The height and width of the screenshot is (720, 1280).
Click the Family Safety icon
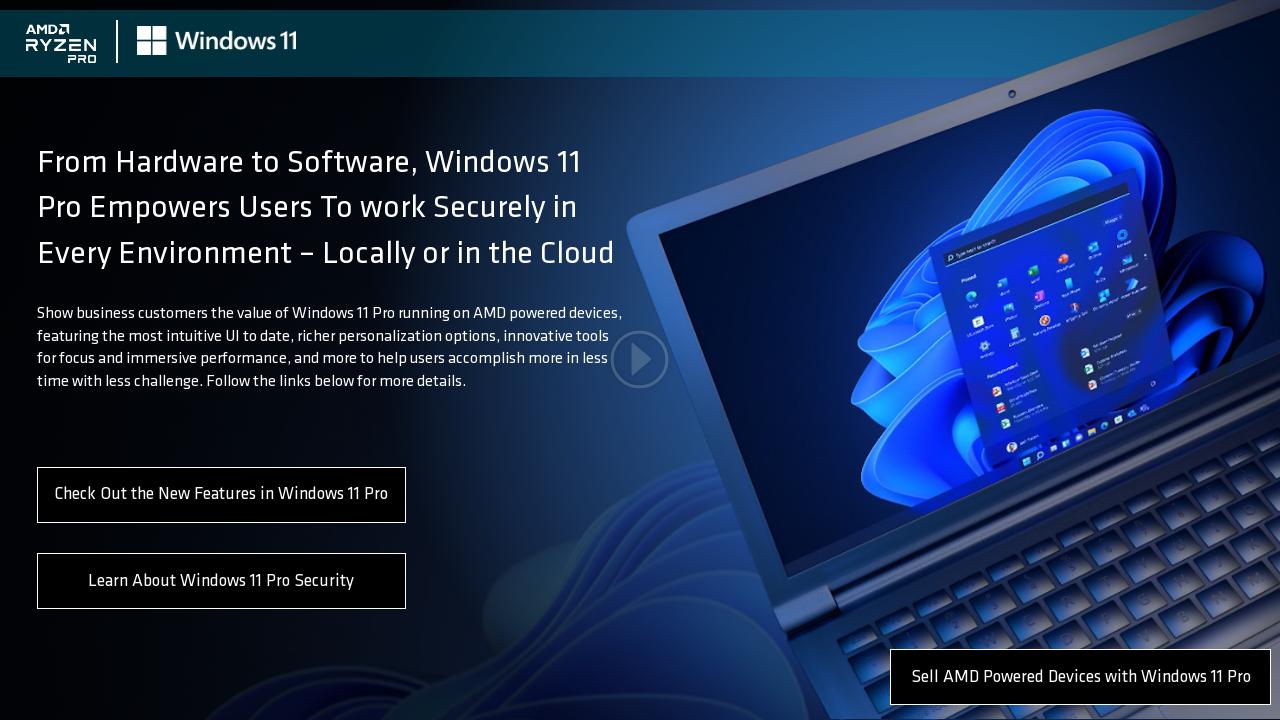[1043, 321]
